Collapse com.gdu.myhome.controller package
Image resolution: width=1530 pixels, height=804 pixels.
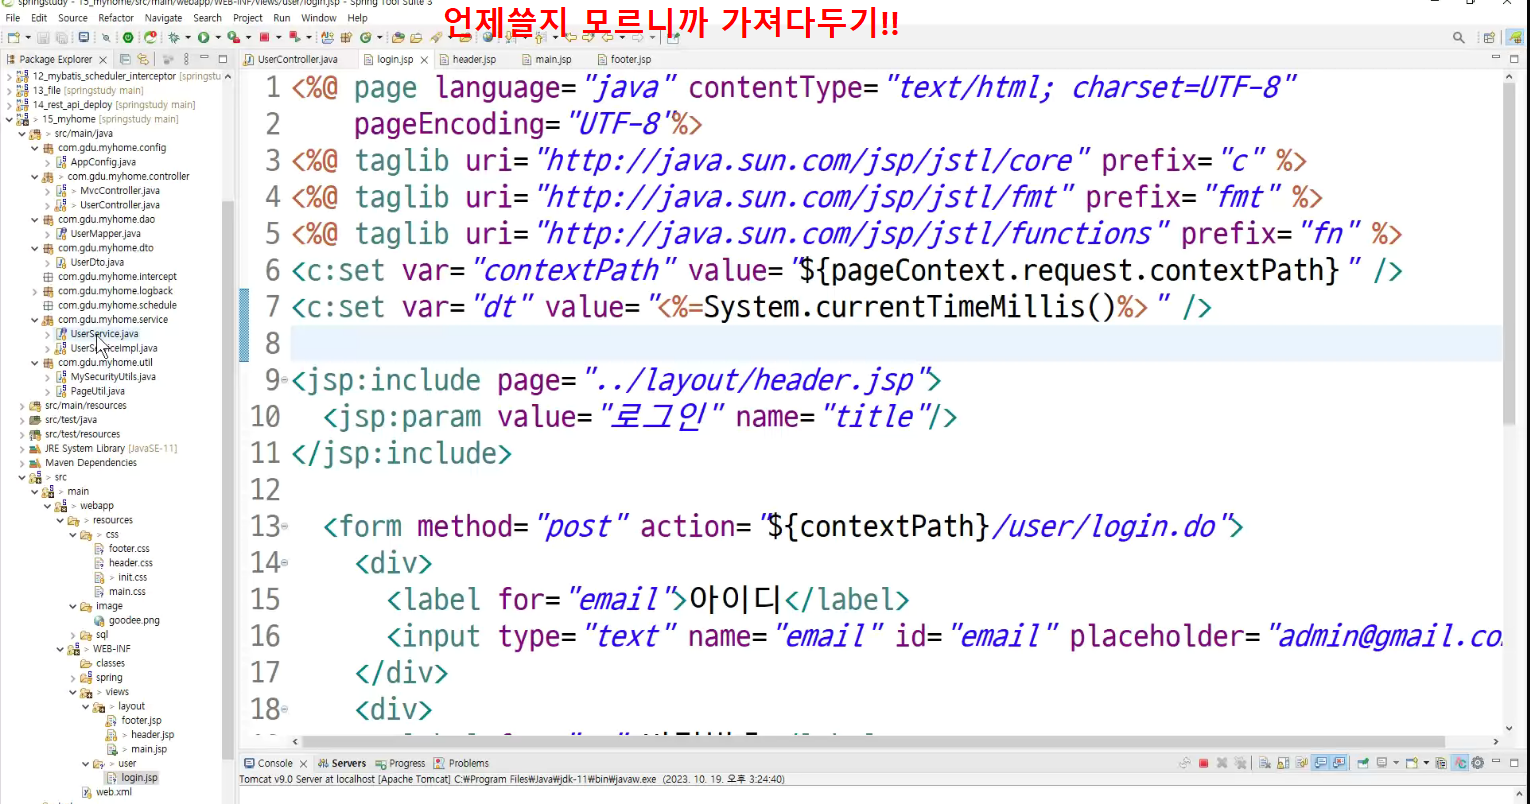[35, 176]
